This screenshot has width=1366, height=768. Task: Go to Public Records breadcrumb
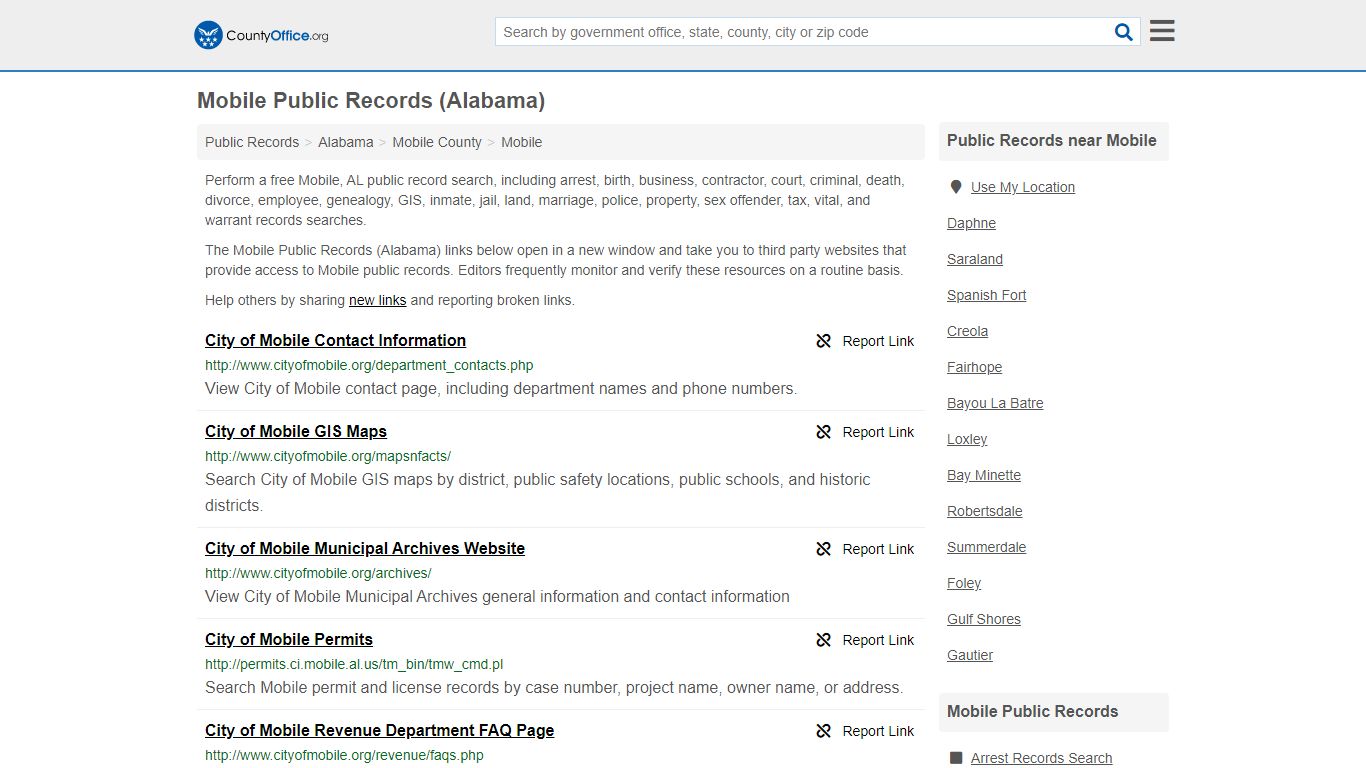click(x=252, y=142)
